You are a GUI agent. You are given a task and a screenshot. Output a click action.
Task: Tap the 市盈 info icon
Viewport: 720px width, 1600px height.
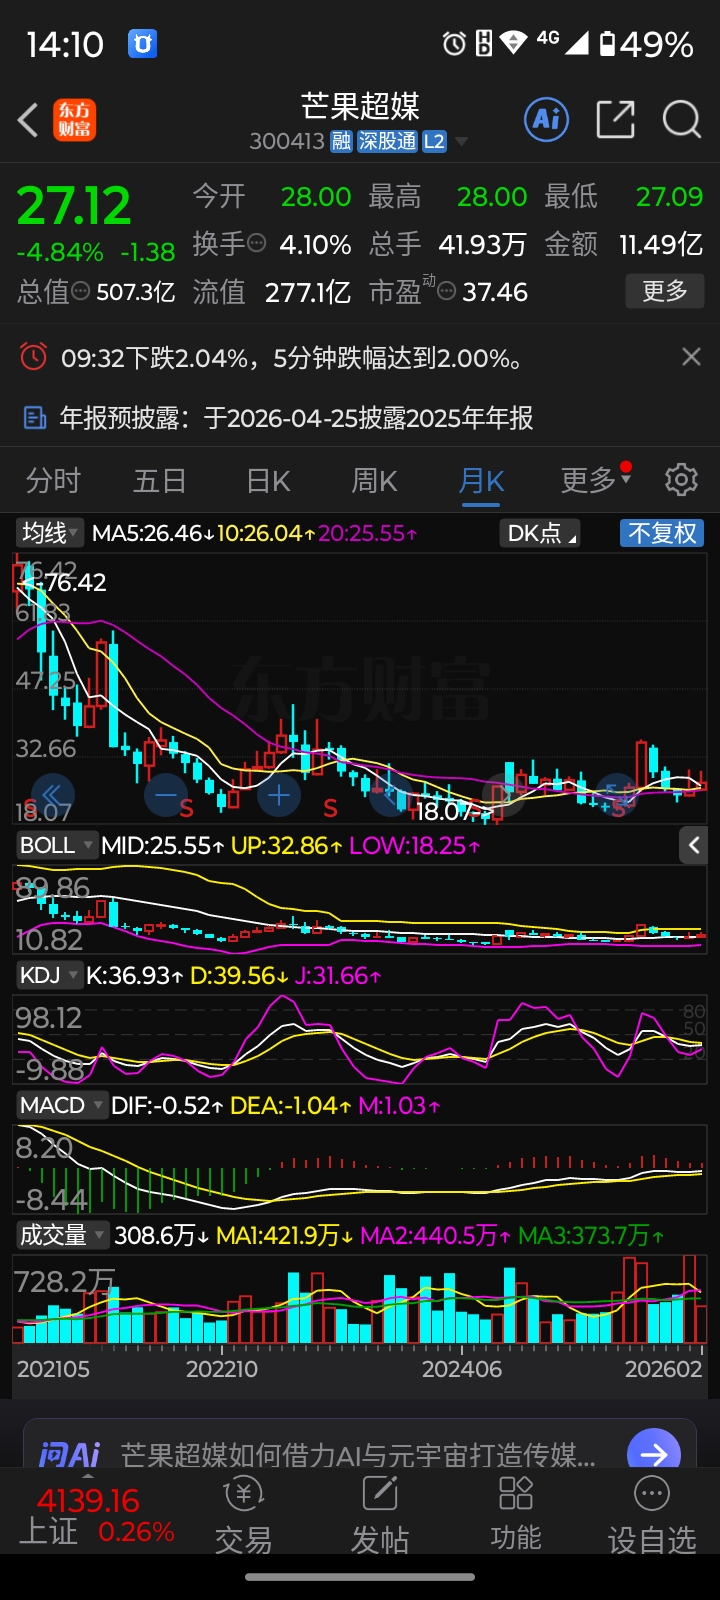pyautogui.click(x=447, y=291)
